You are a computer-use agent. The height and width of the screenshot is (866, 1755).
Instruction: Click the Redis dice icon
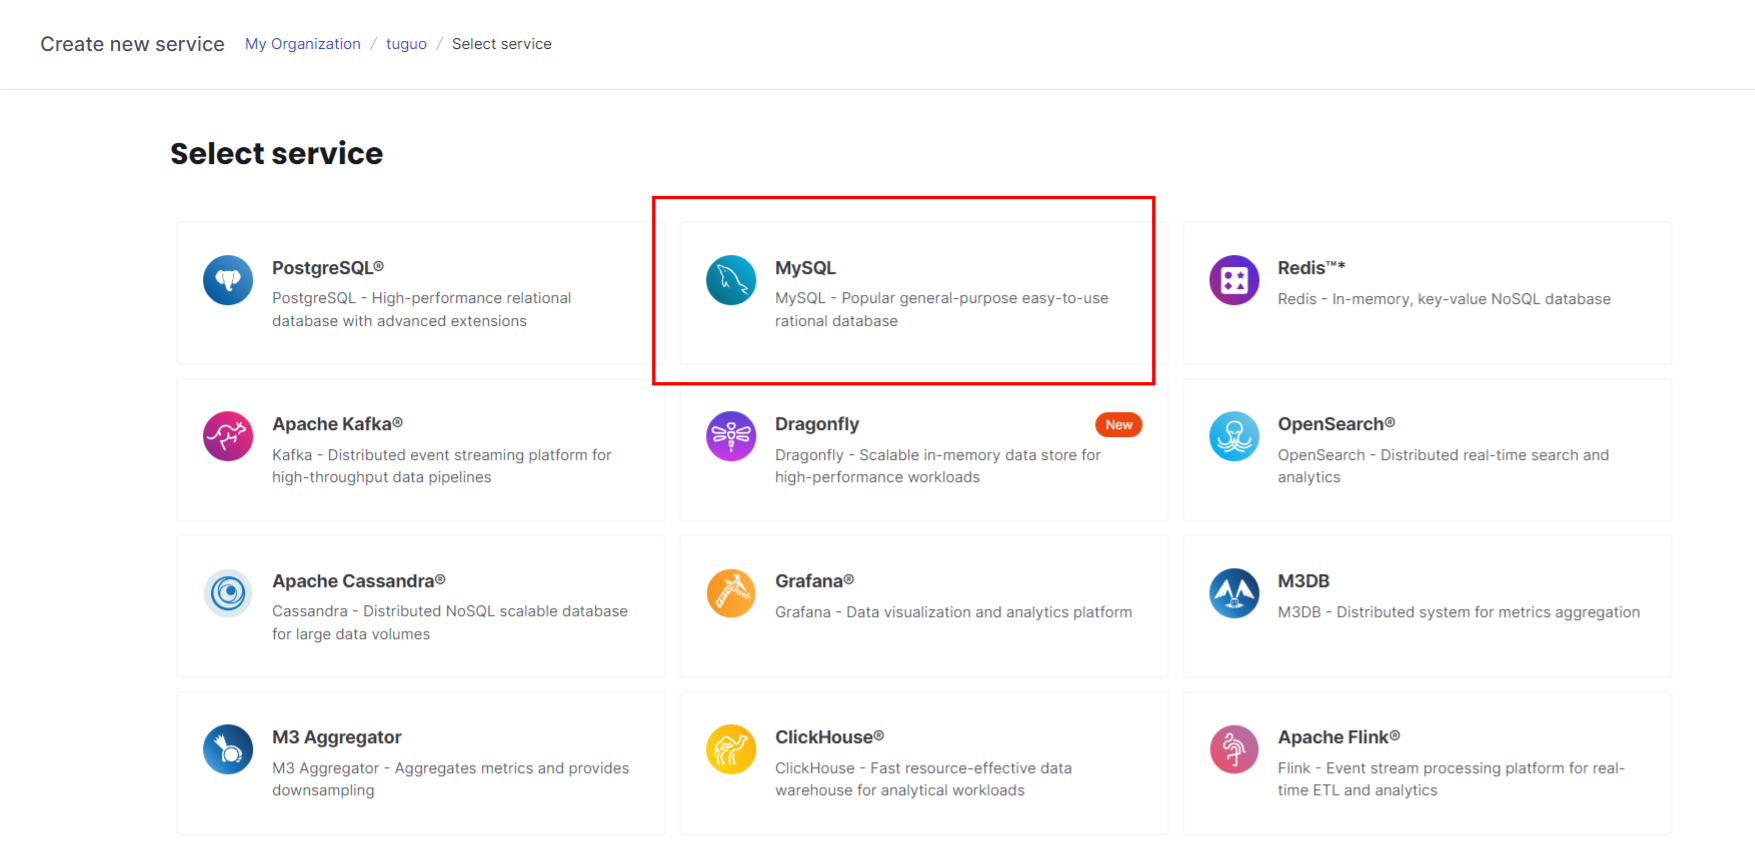1234,280
